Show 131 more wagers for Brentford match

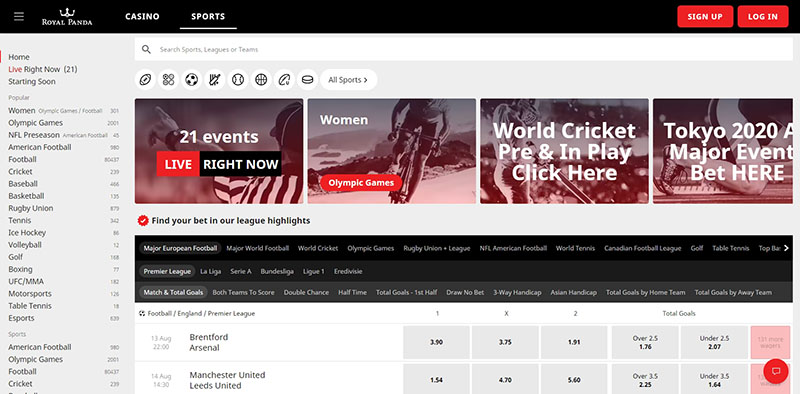coord(770,342)
